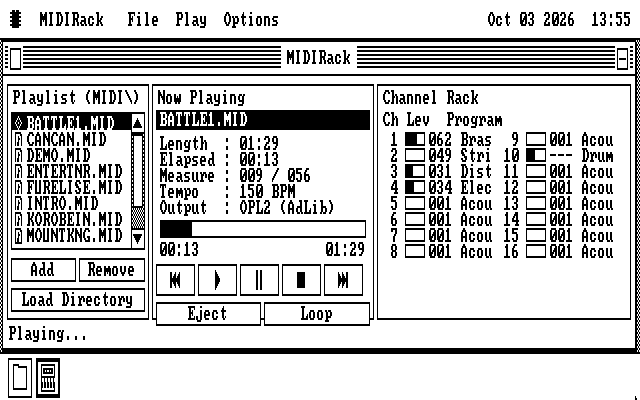Screen dimensions: 640x400
Task: Select INTRO.MID in the playlist
Action: (x=71, y=203)
